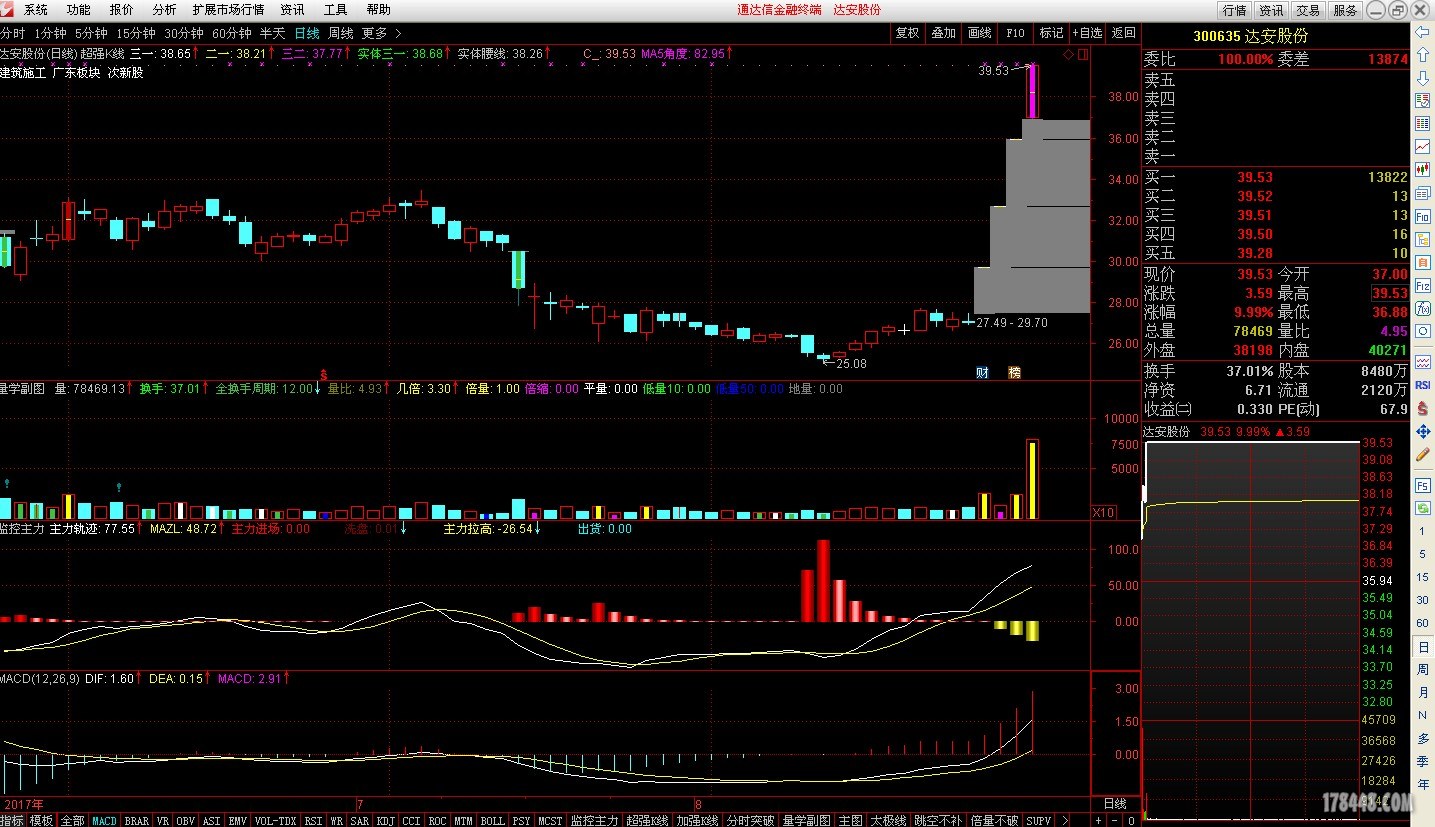Open the wavy line indicator icon

tap(1422, 362)
